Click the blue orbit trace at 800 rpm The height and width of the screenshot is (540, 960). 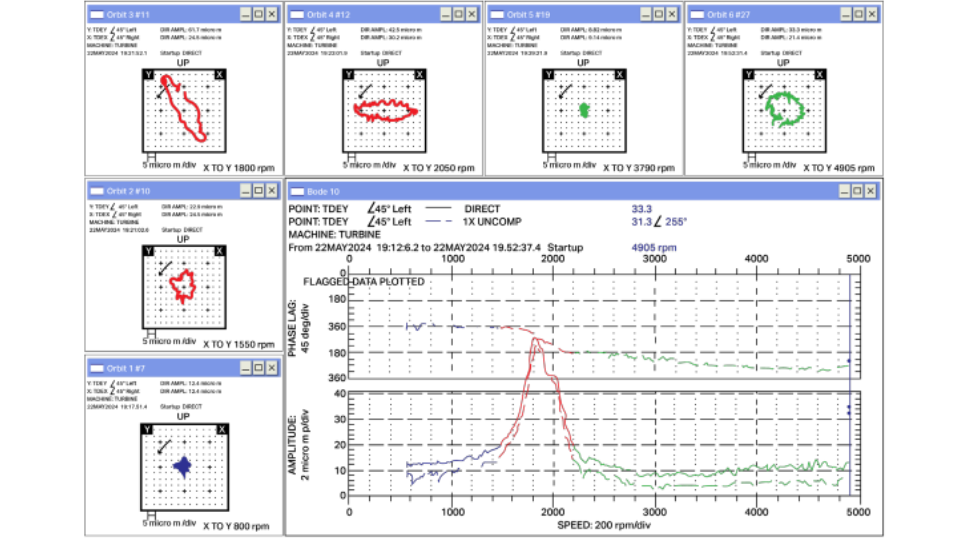[183, 465]
